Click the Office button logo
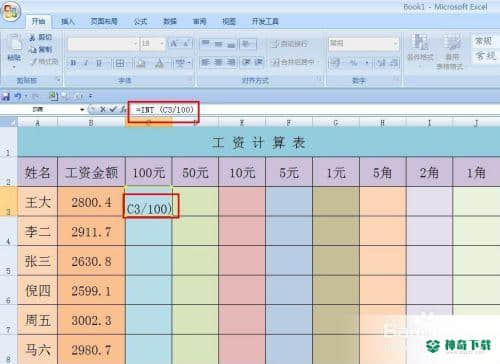 pyautogui.click(x=11, y=12)
